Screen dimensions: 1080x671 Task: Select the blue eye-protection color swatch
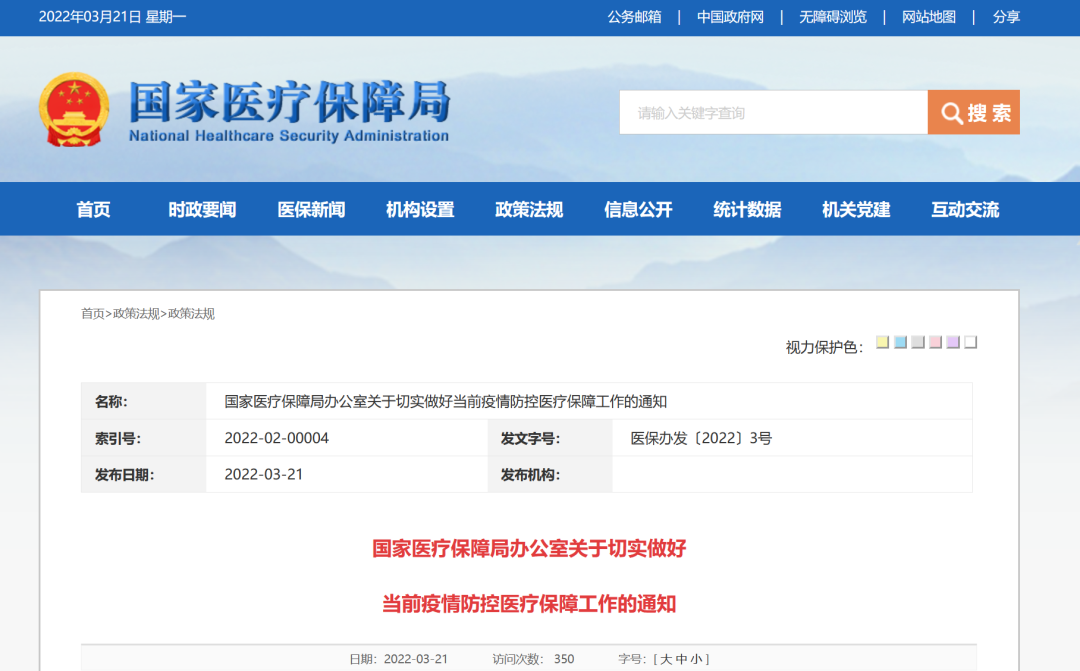coord(900,341)
